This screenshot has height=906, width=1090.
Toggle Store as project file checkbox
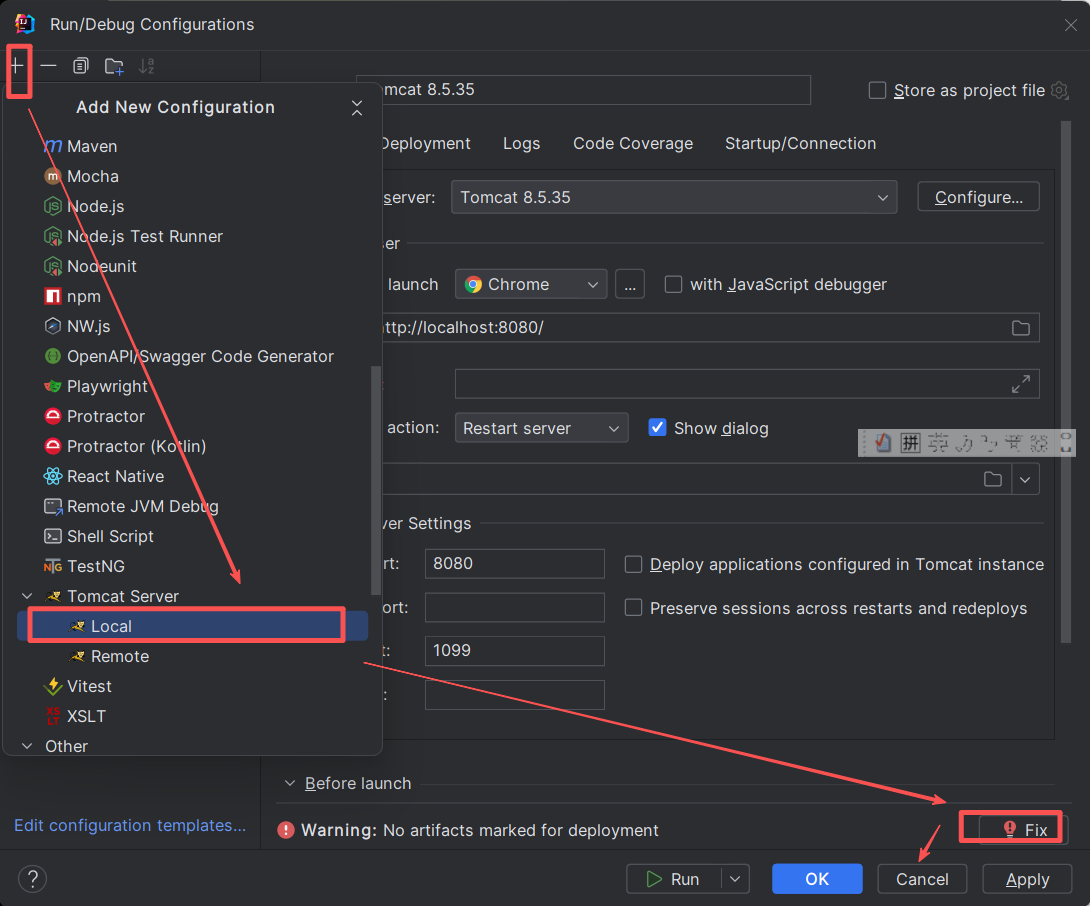click(877, 90)
